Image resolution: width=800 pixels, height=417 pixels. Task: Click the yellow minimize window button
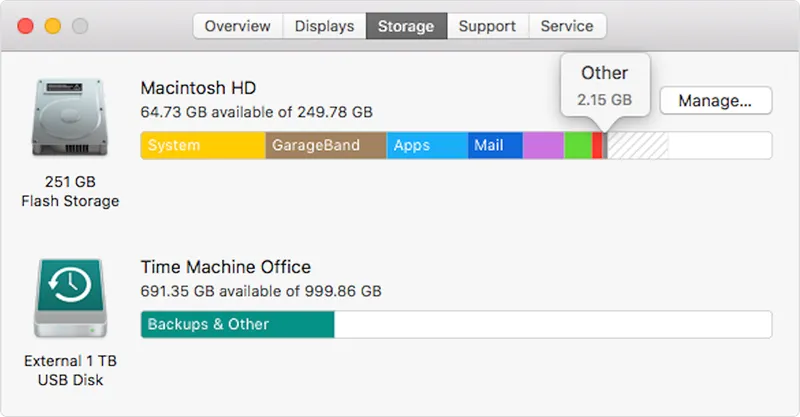click(x=53, y=26)
